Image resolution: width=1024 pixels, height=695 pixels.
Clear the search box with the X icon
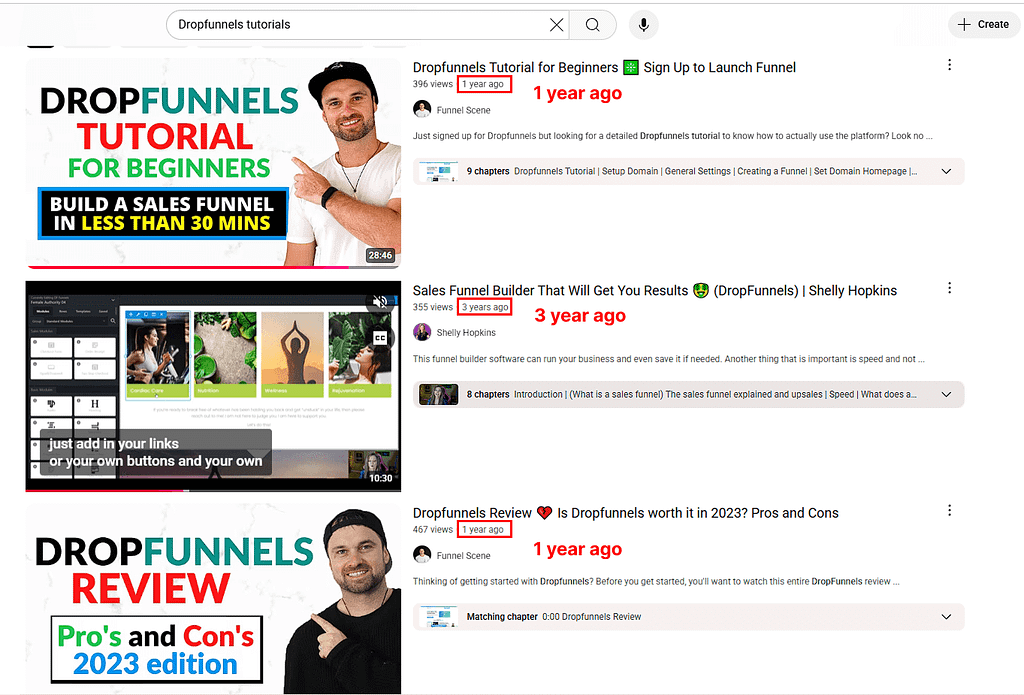pyautogui.click(x=556, y=25)
